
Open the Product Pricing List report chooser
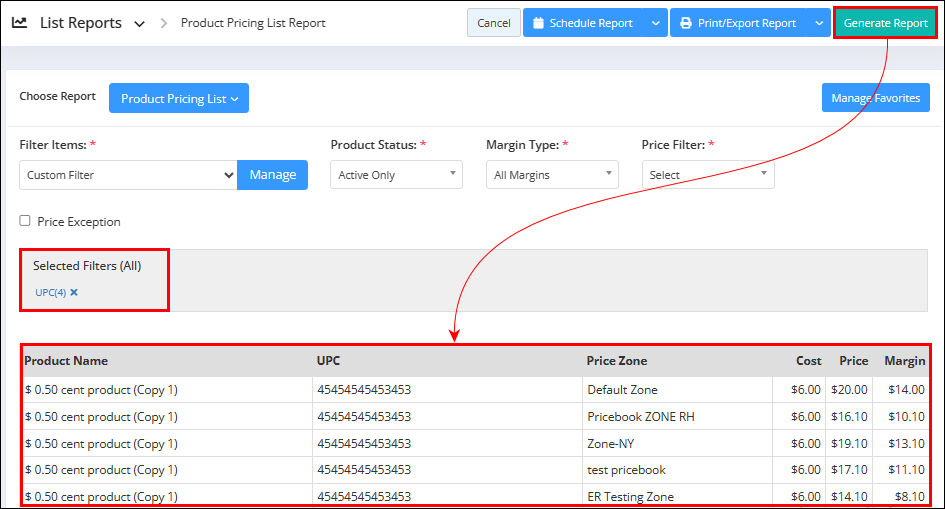click(x=179, y=98)
